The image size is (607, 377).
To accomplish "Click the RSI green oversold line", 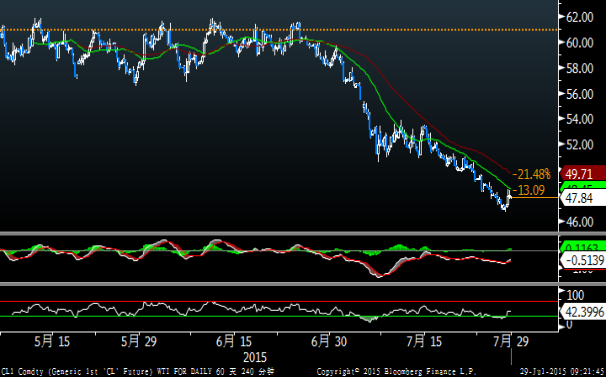I will point(279,317).
